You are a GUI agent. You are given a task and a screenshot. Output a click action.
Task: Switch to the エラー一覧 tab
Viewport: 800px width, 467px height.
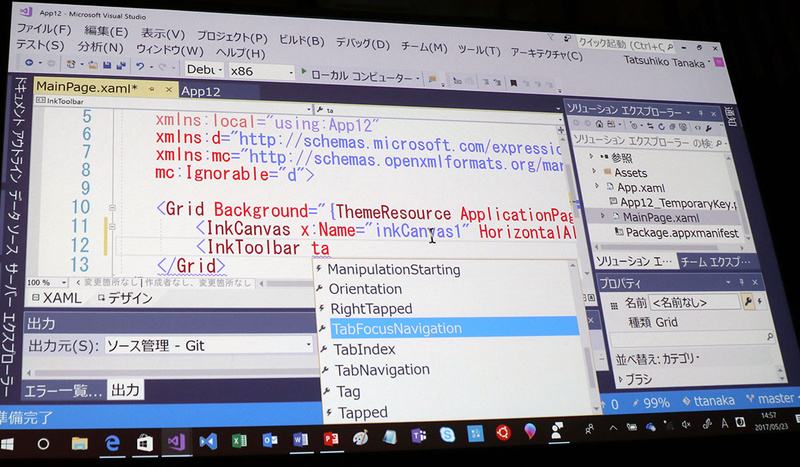point(63,391)
